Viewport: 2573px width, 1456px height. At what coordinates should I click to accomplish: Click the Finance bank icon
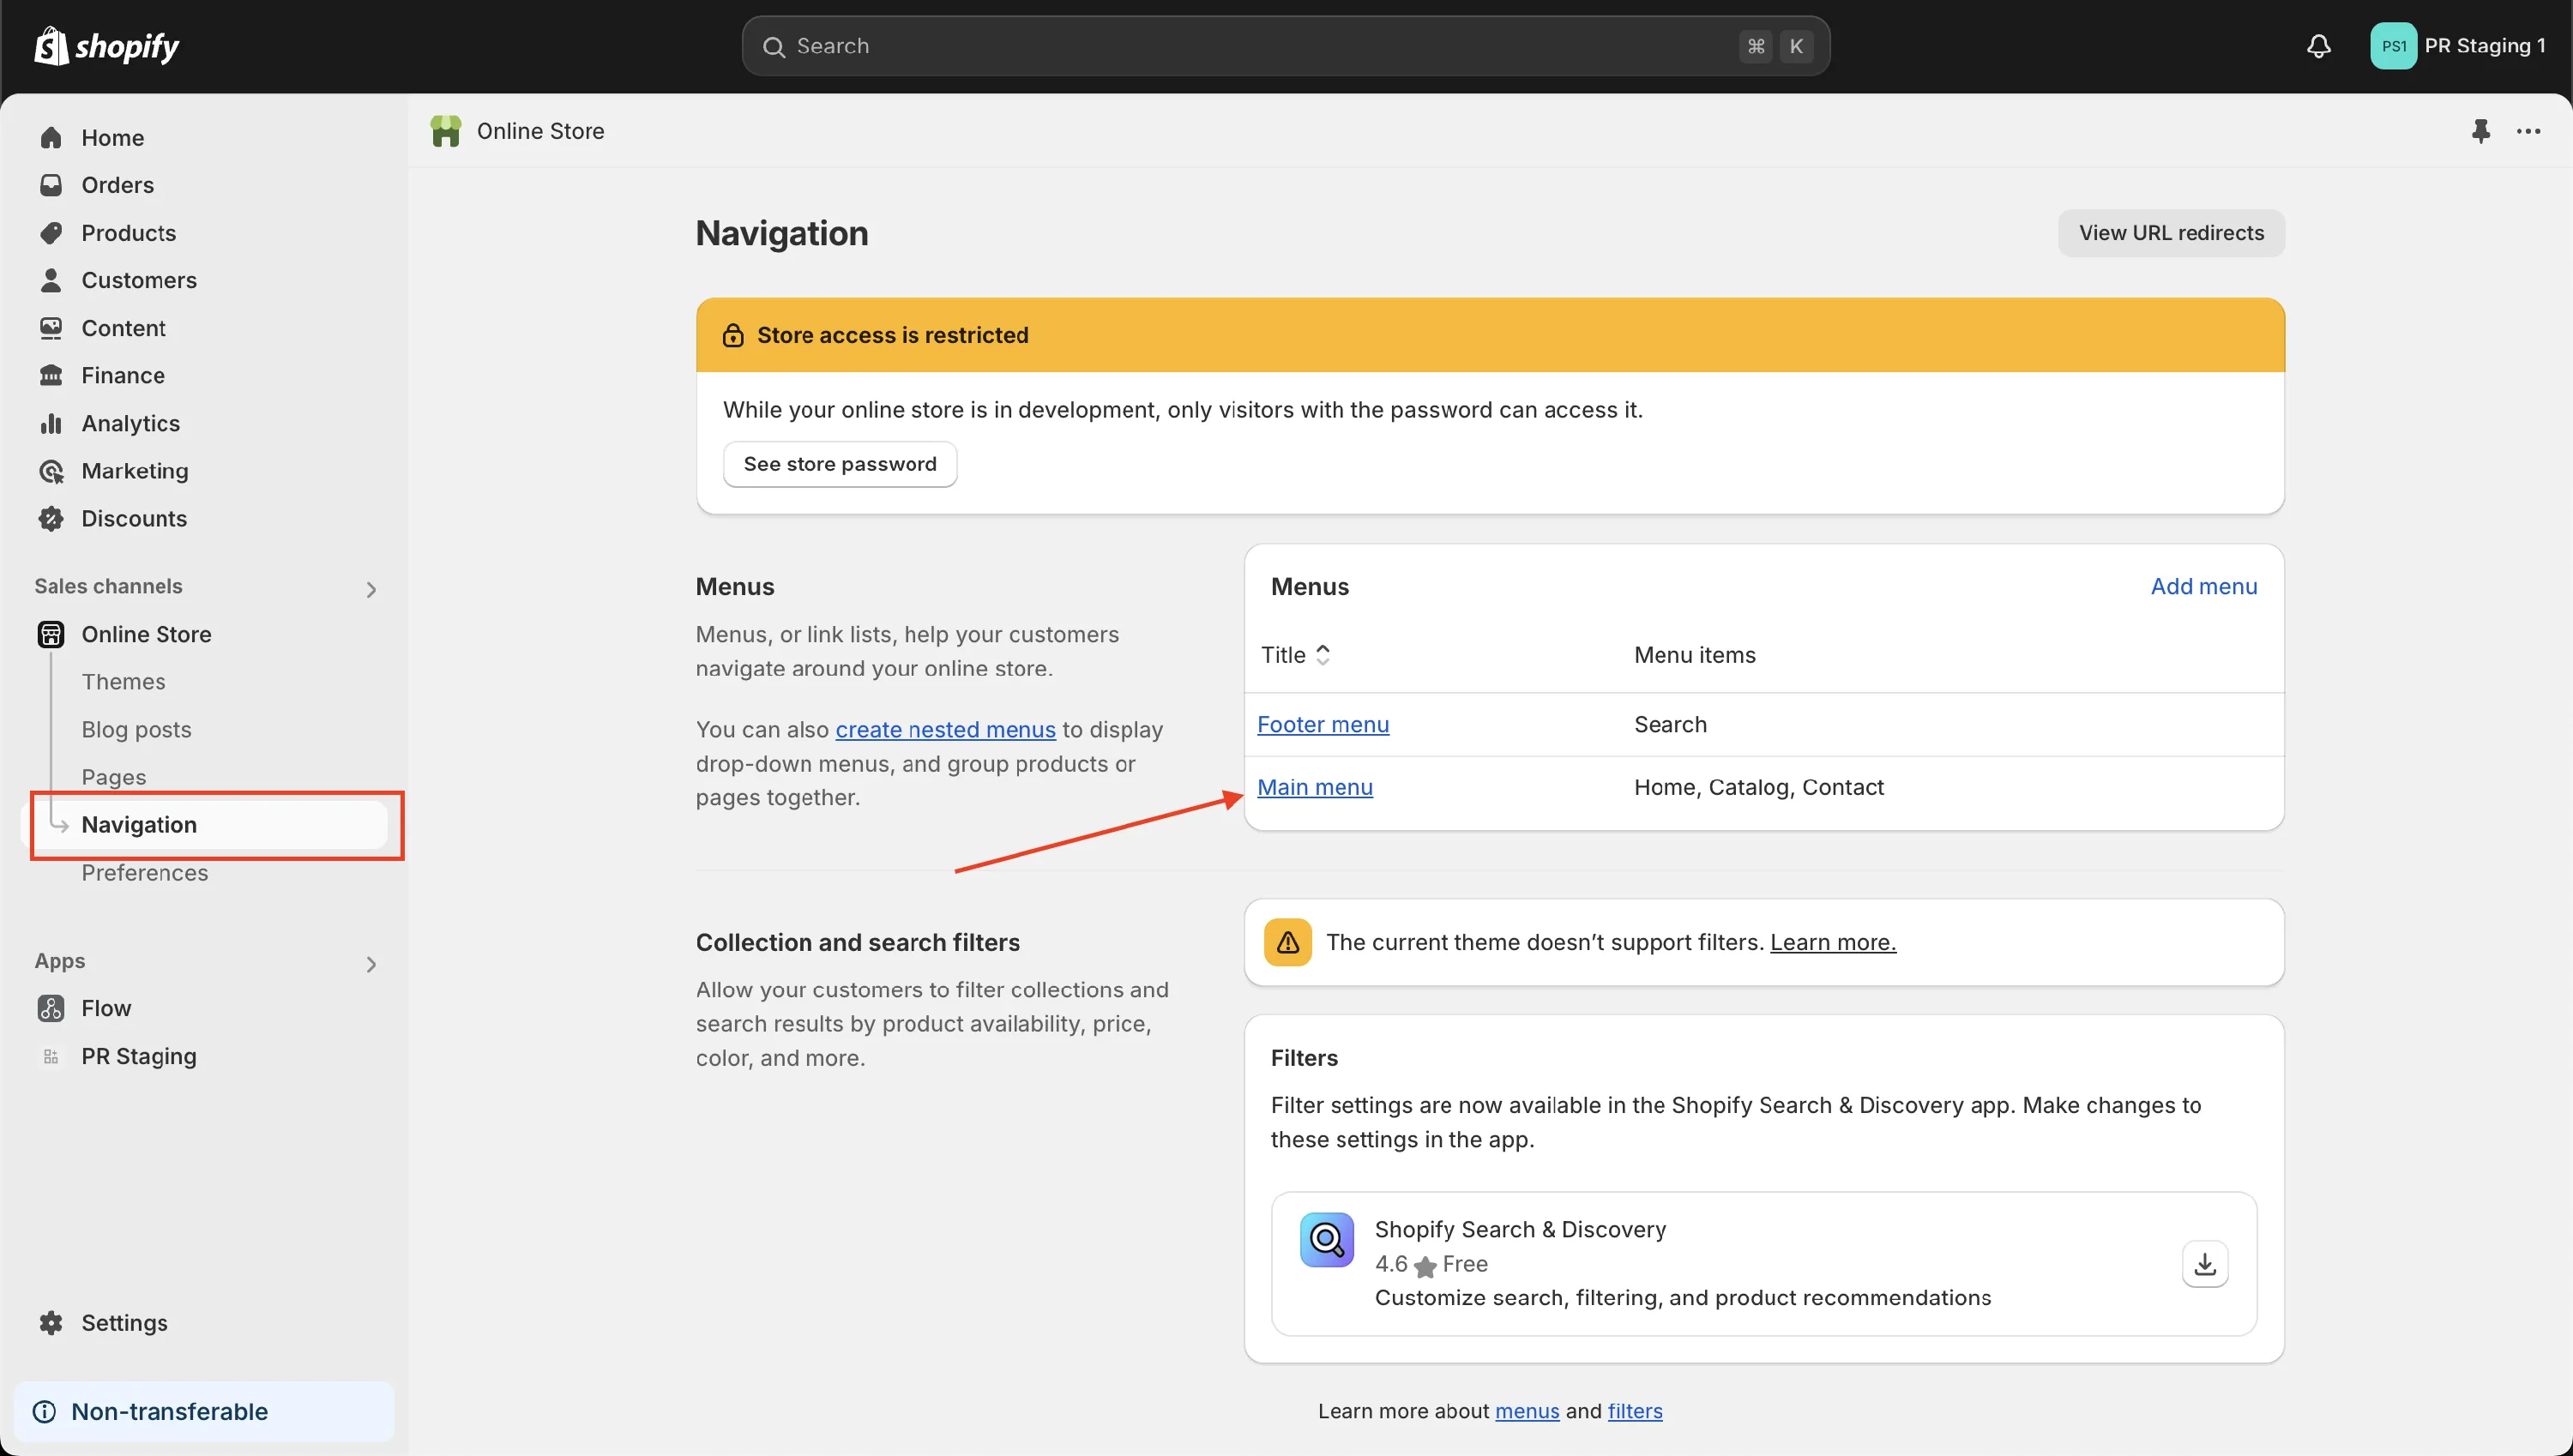tap(51, 375)
